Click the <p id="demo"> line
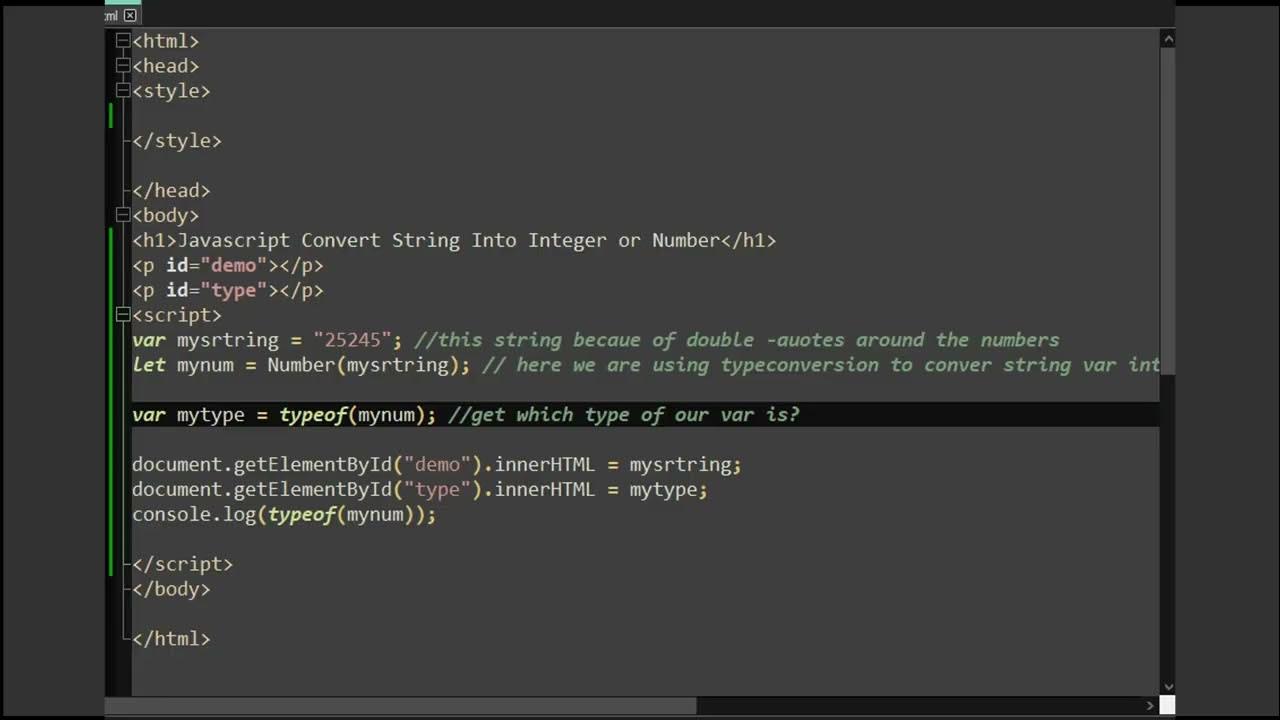The height and width of the screenshot is (720, 1280). pyautogui.click(x=228, y=265)
